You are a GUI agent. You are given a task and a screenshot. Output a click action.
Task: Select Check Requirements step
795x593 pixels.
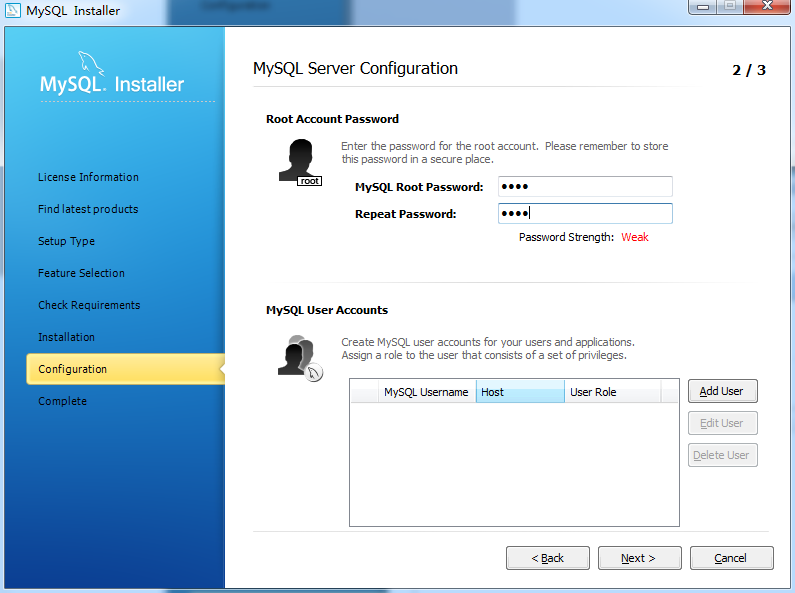tap(89, 305)
